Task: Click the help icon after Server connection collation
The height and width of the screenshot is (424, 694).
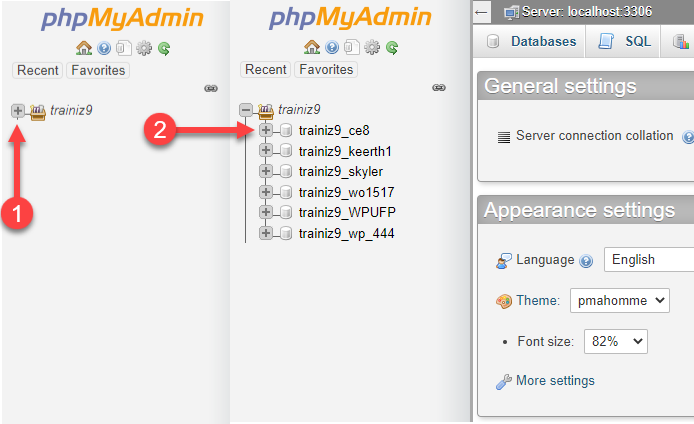Action: (x=688, y=137)
